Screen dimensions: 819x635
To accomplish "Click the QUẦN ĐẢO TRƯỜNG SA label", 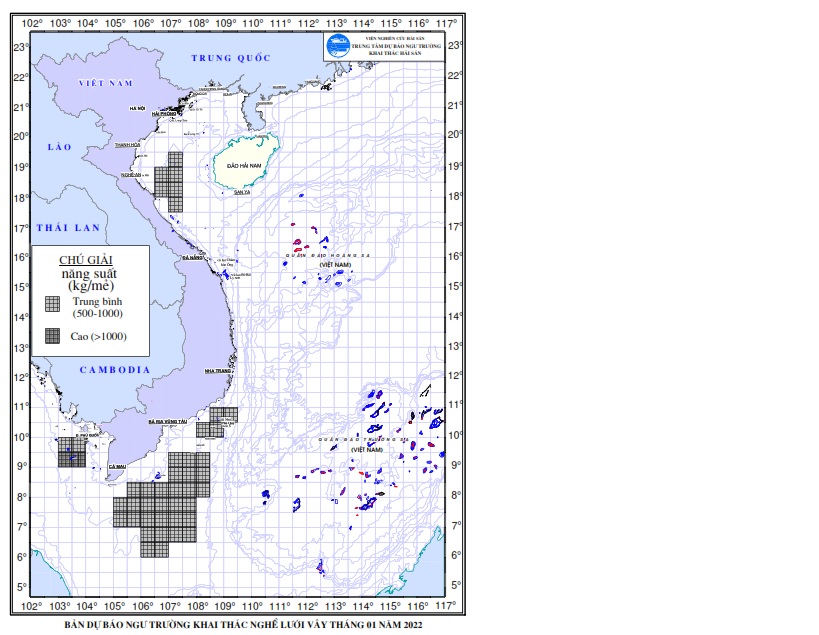I will (x=364, y=440).
